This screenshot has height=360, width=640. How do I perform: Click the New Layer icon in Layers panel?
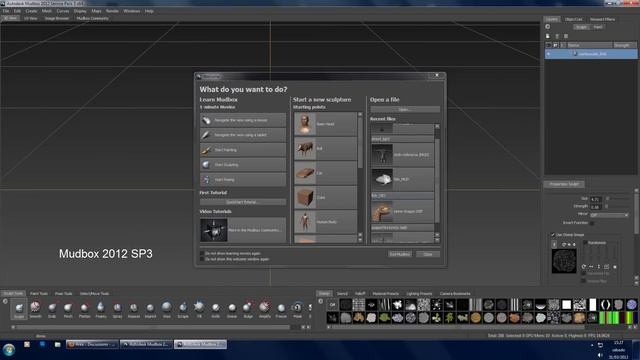548,36
